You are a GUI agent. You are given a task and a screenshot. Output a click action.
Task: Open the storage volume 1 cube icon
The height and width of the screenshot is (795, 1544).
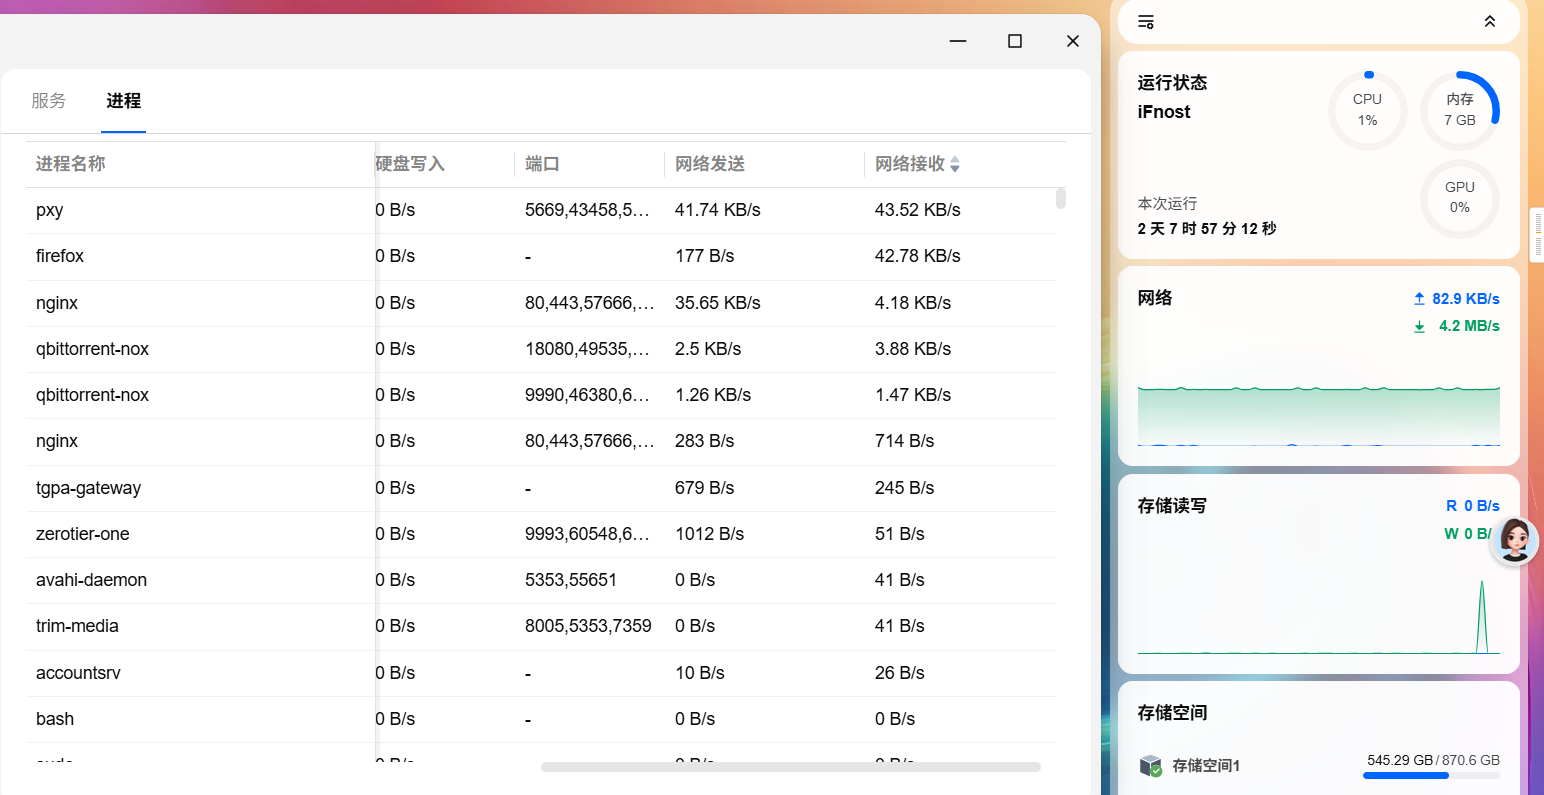point(1151,766)
